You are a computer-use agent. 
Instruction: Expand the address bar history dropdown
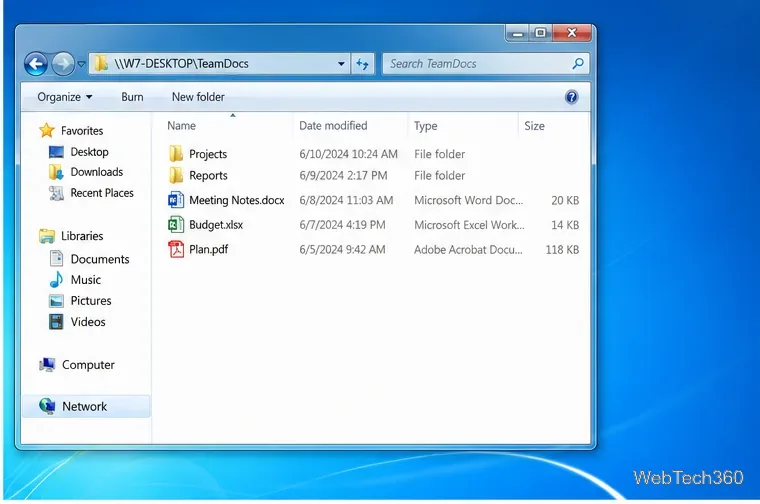coord(341,64)
